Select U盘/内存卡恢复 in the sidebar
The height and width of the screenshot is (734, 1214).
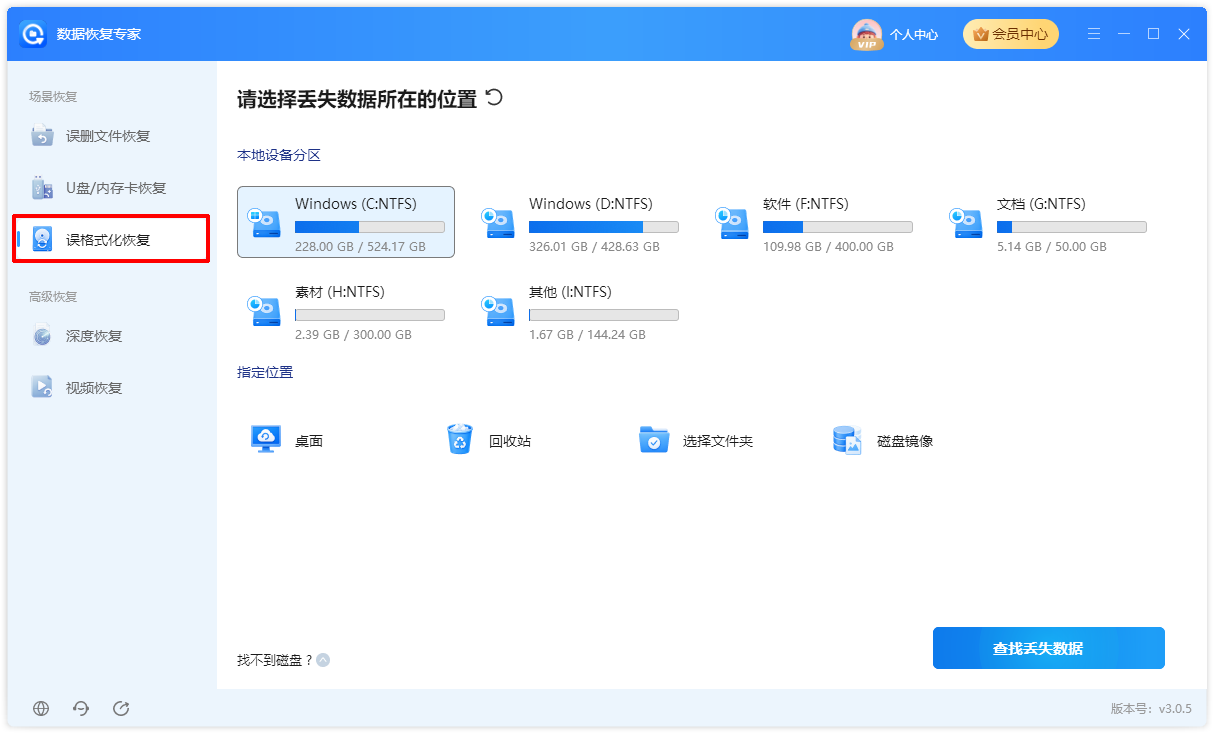[x=116, y=188]
